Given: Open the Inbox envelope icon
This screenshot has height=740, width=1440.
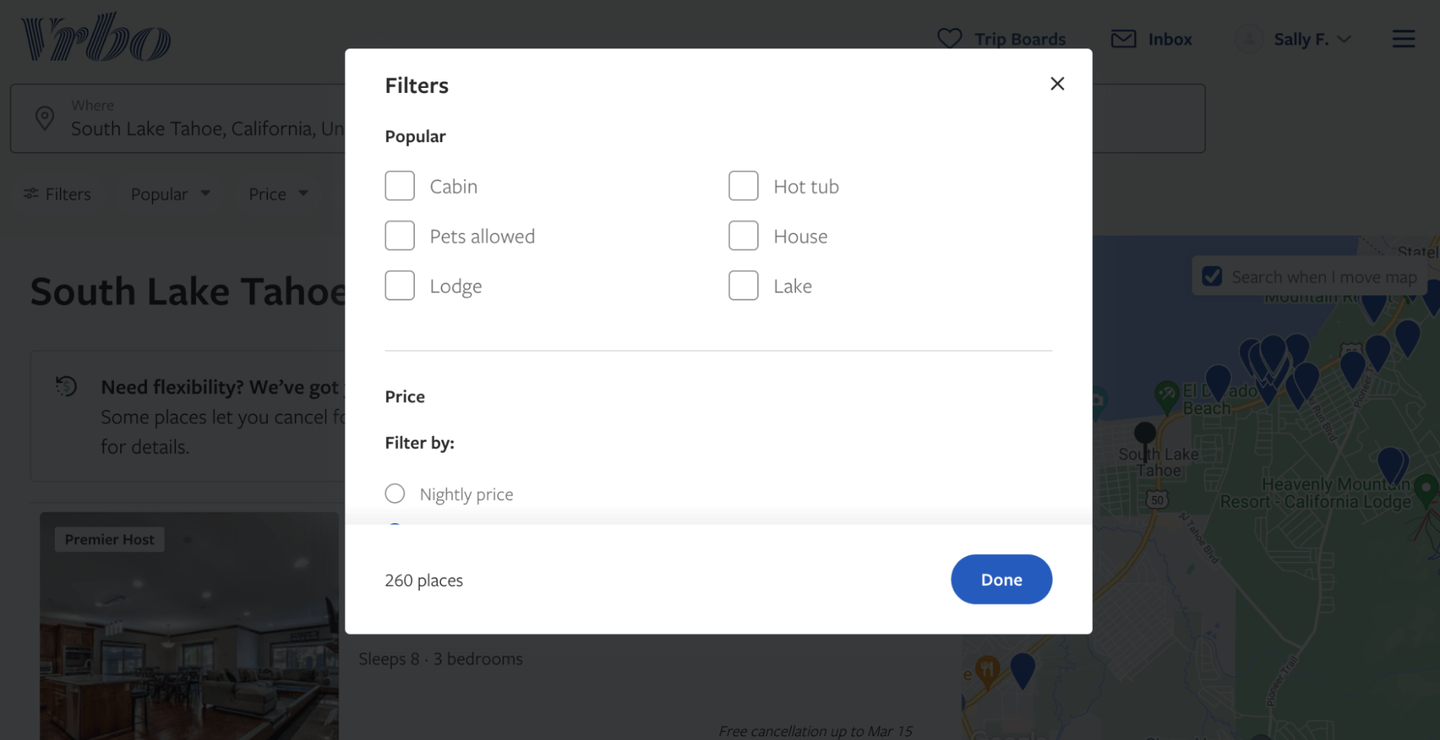Looking at the screenshot, I should (1123, 39).
